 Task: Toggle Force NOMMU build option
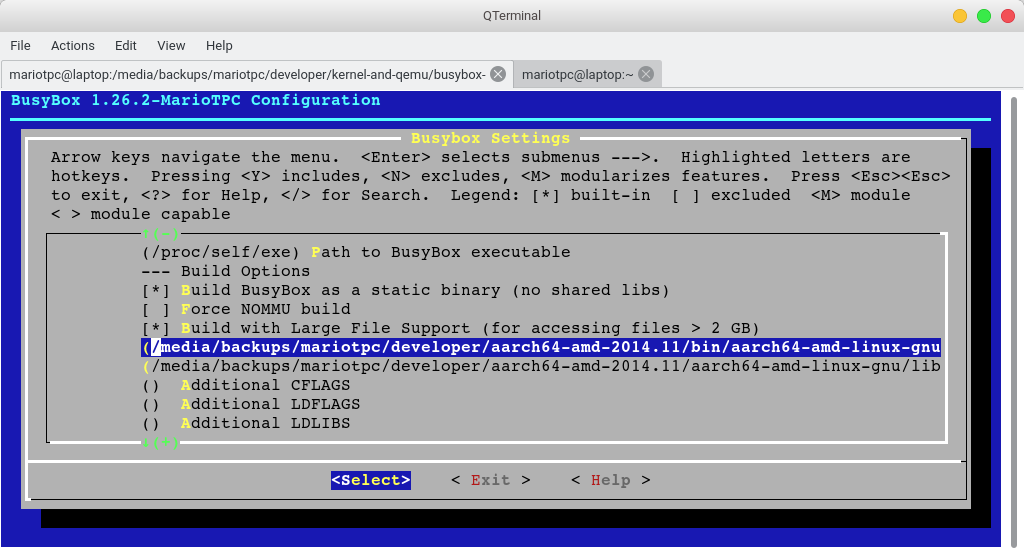[246, 309]
